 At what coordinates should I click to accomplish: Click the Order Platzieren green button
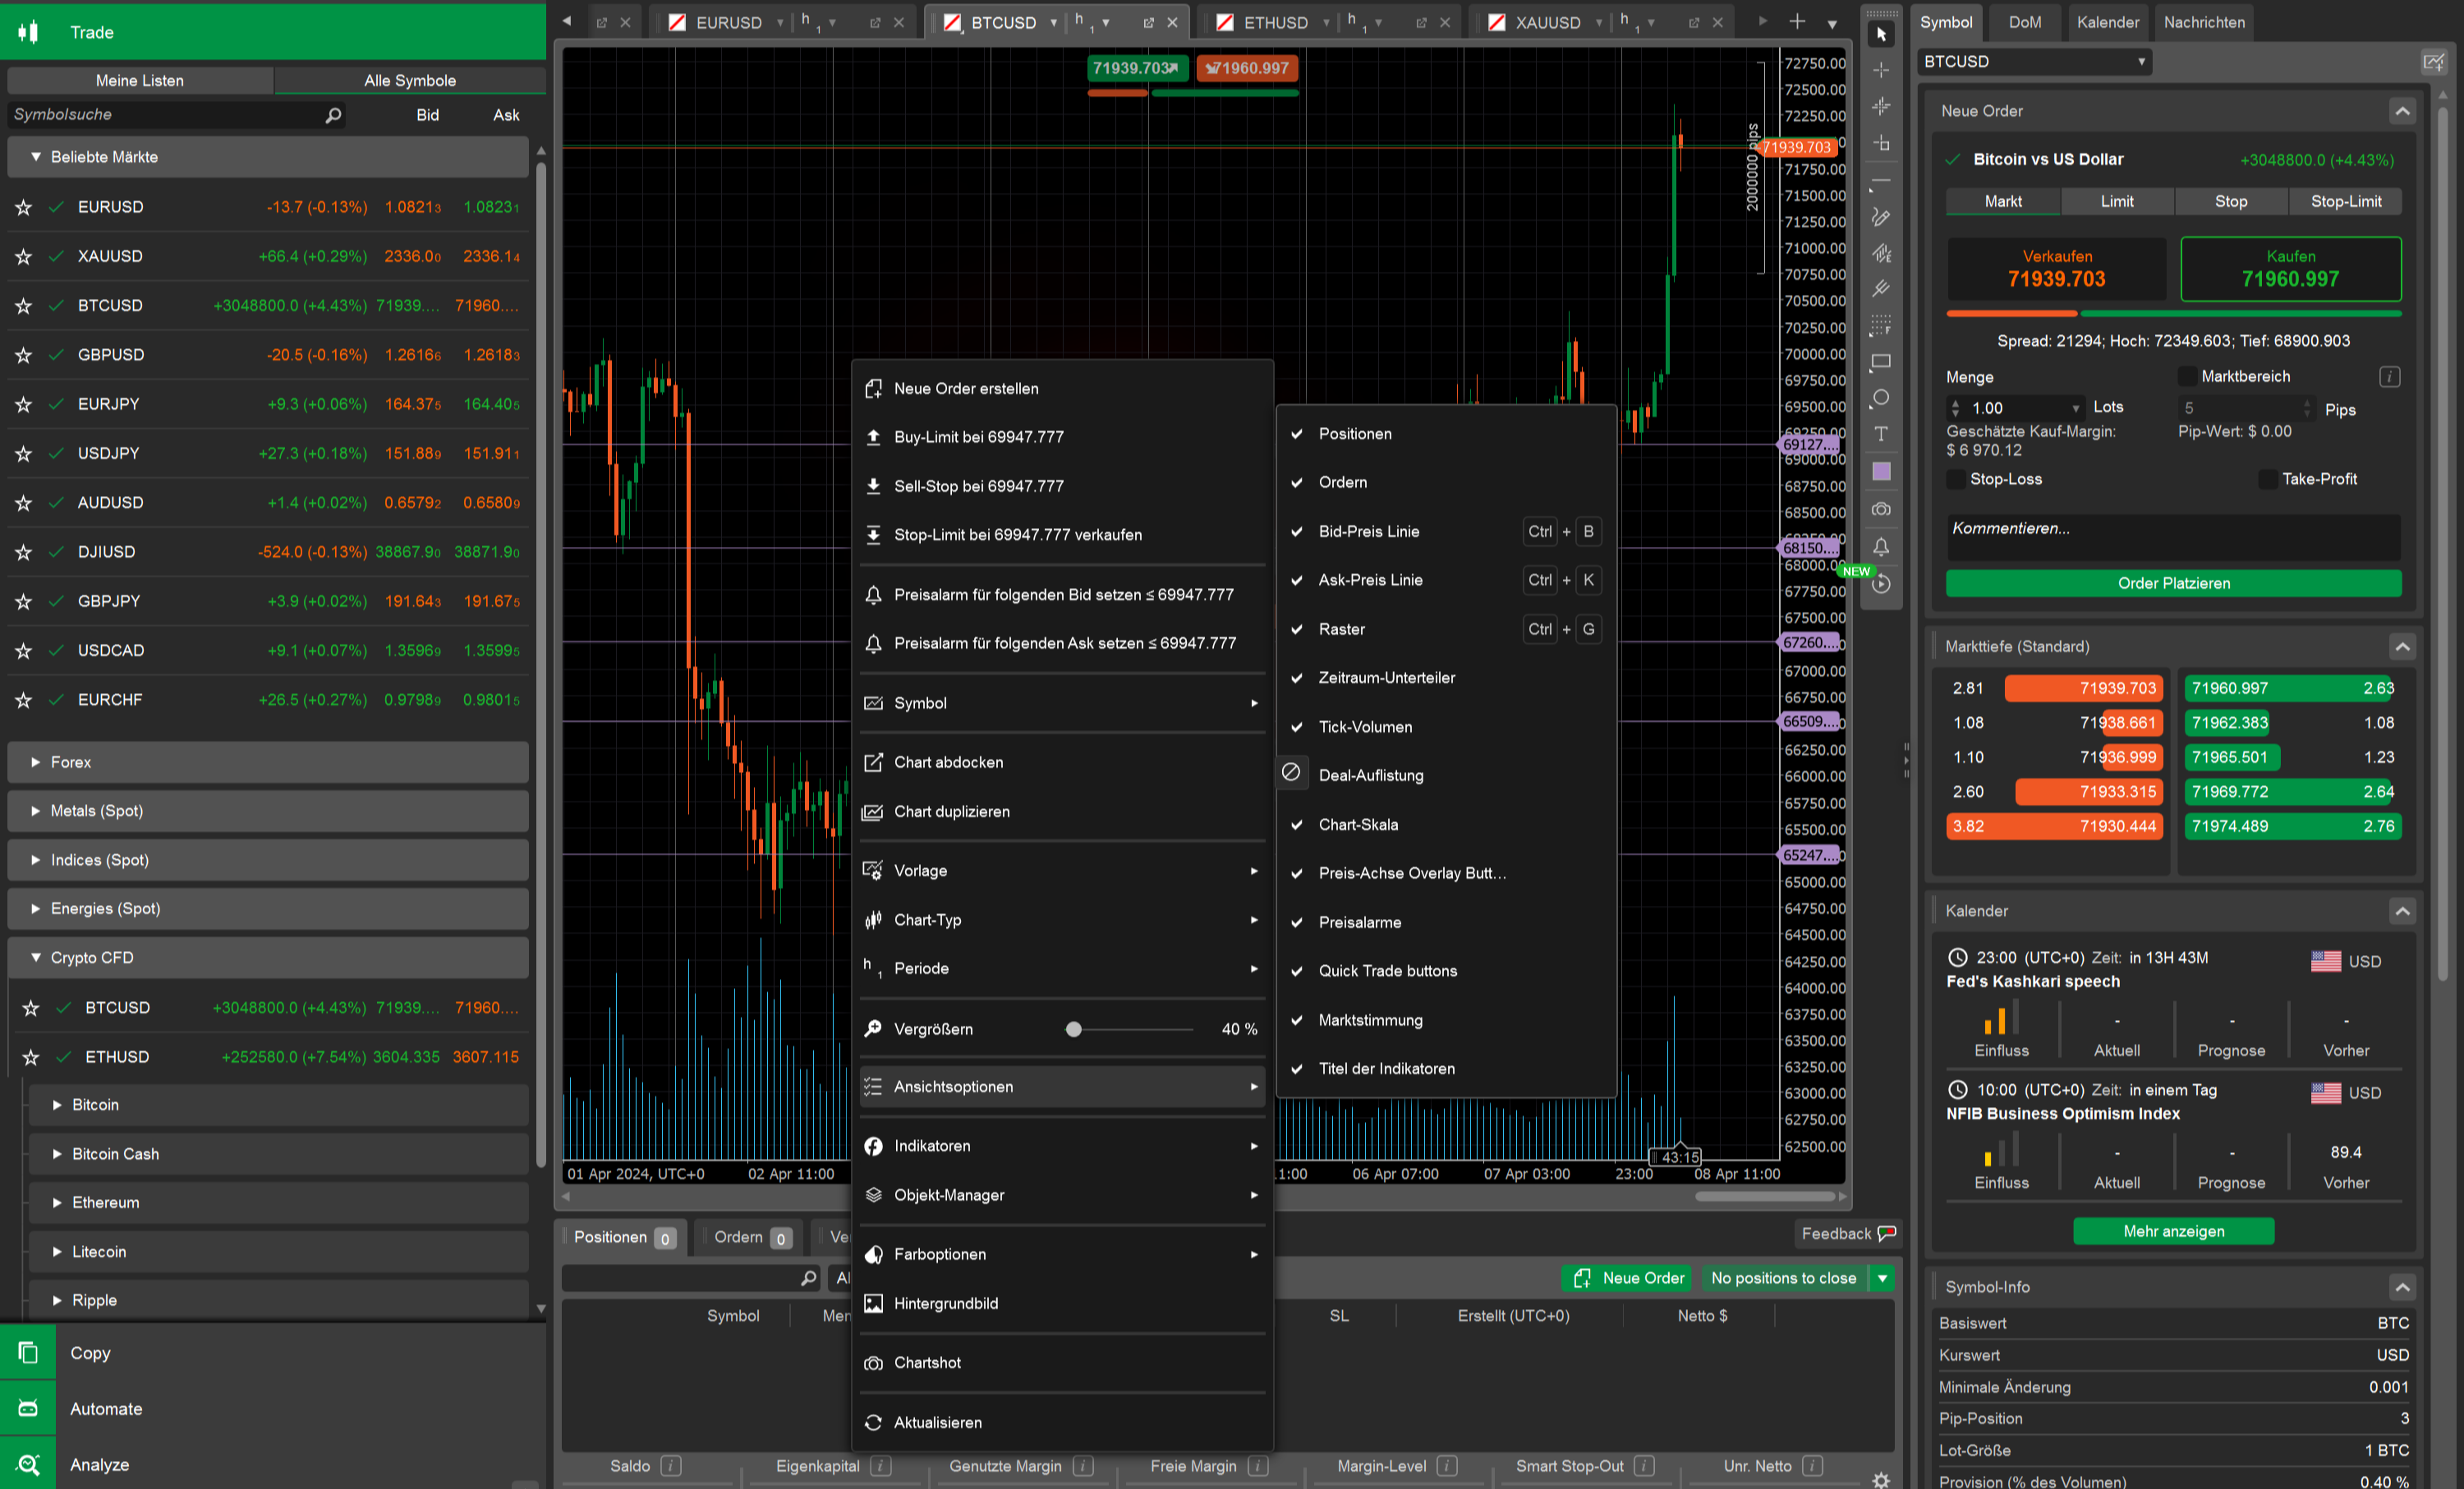coord(2176,584)
